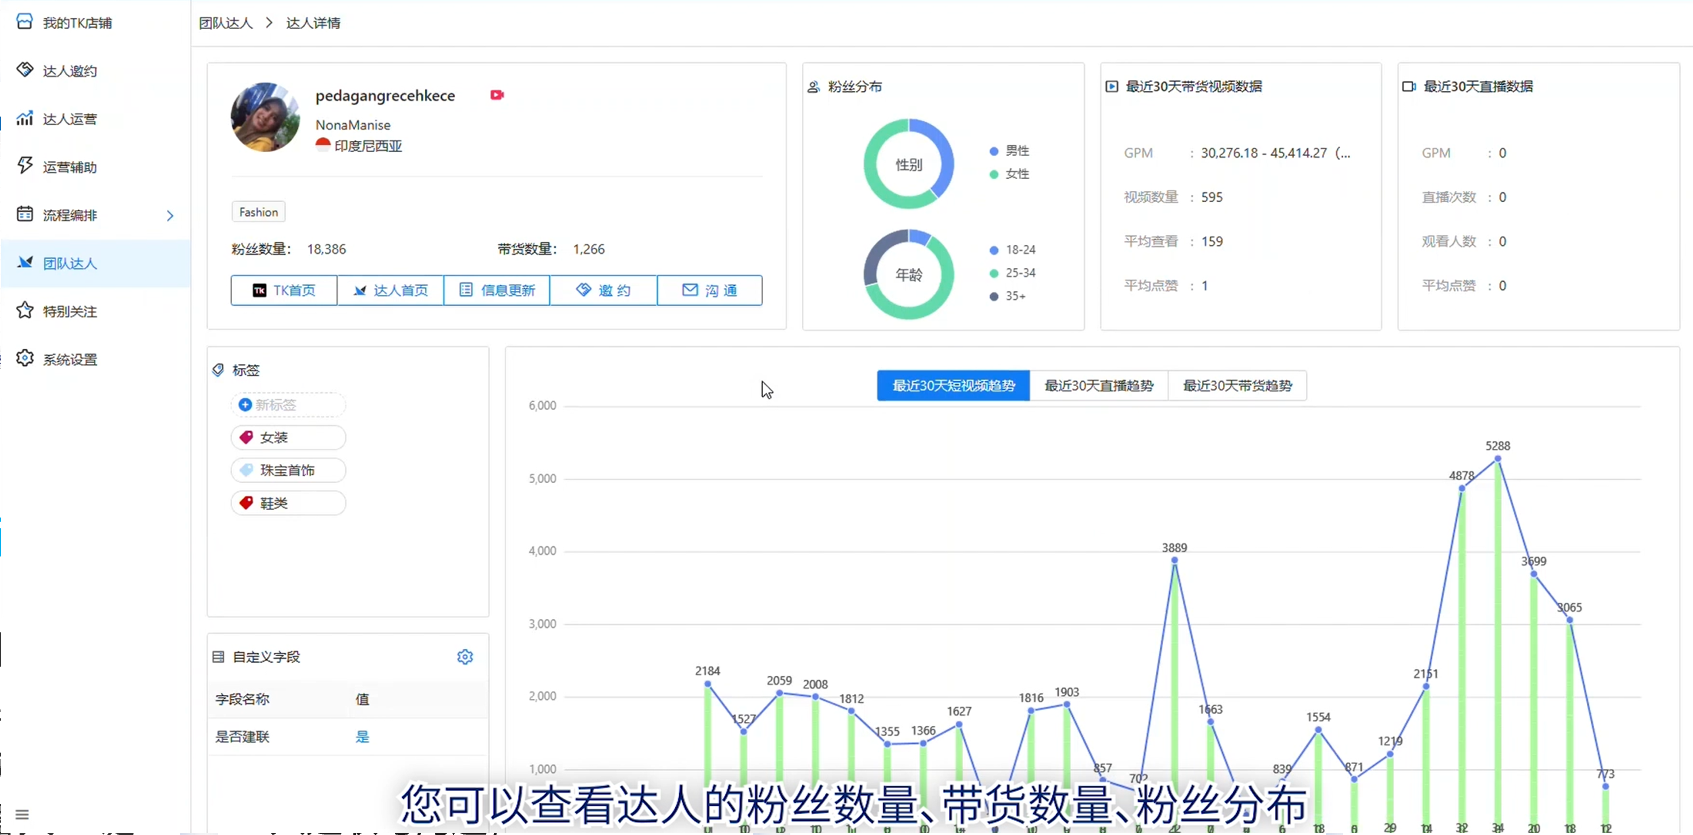Click the Fashion category tag
Viewport: 1693px width, 835px height.
[259, 212]
